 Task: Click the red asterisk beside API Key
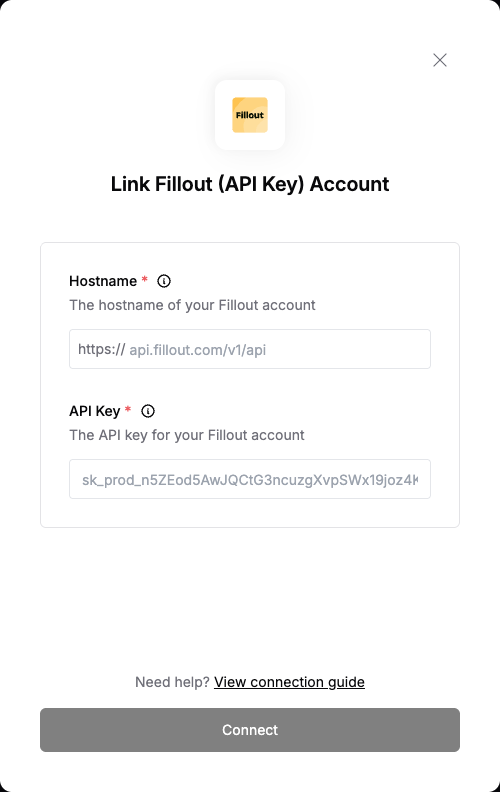point(128,409)
